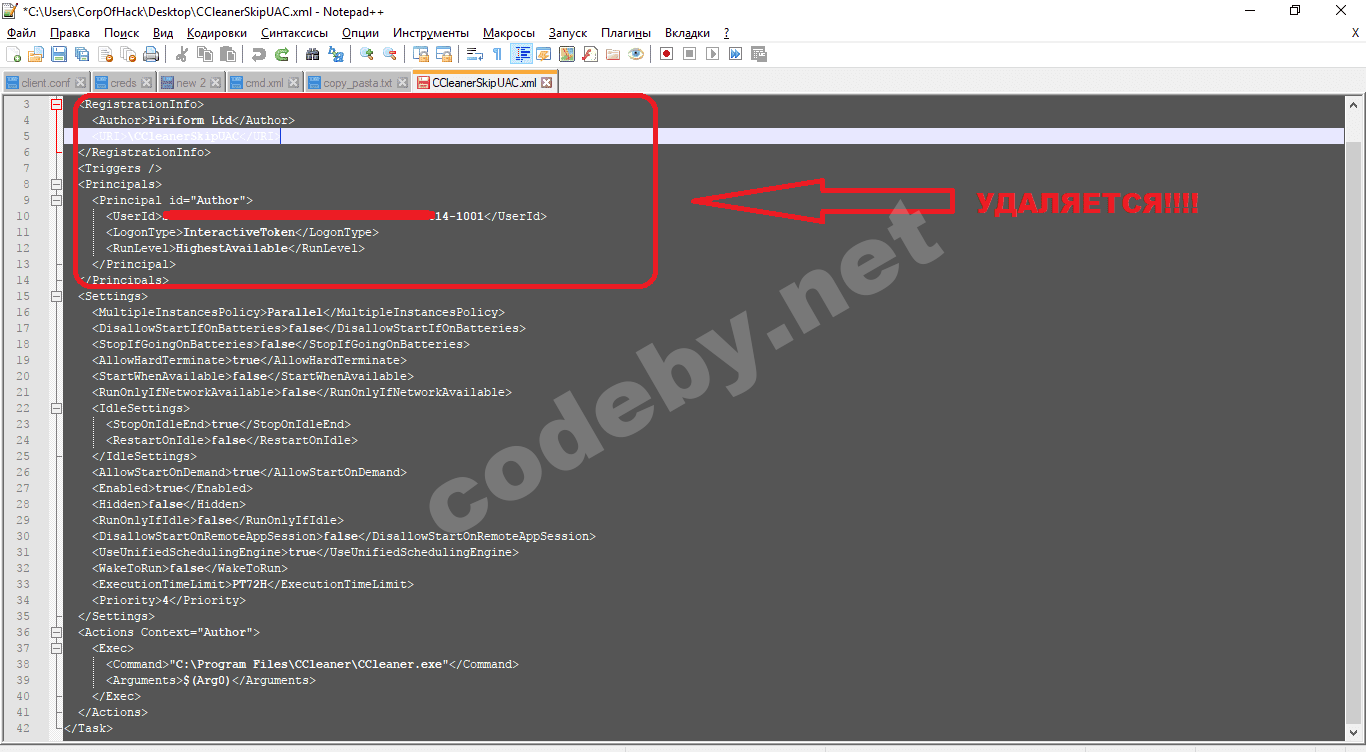Screen dimensions: 1366x752
Task: Collapse the Actions node fold marker
Action: [56, 632]
